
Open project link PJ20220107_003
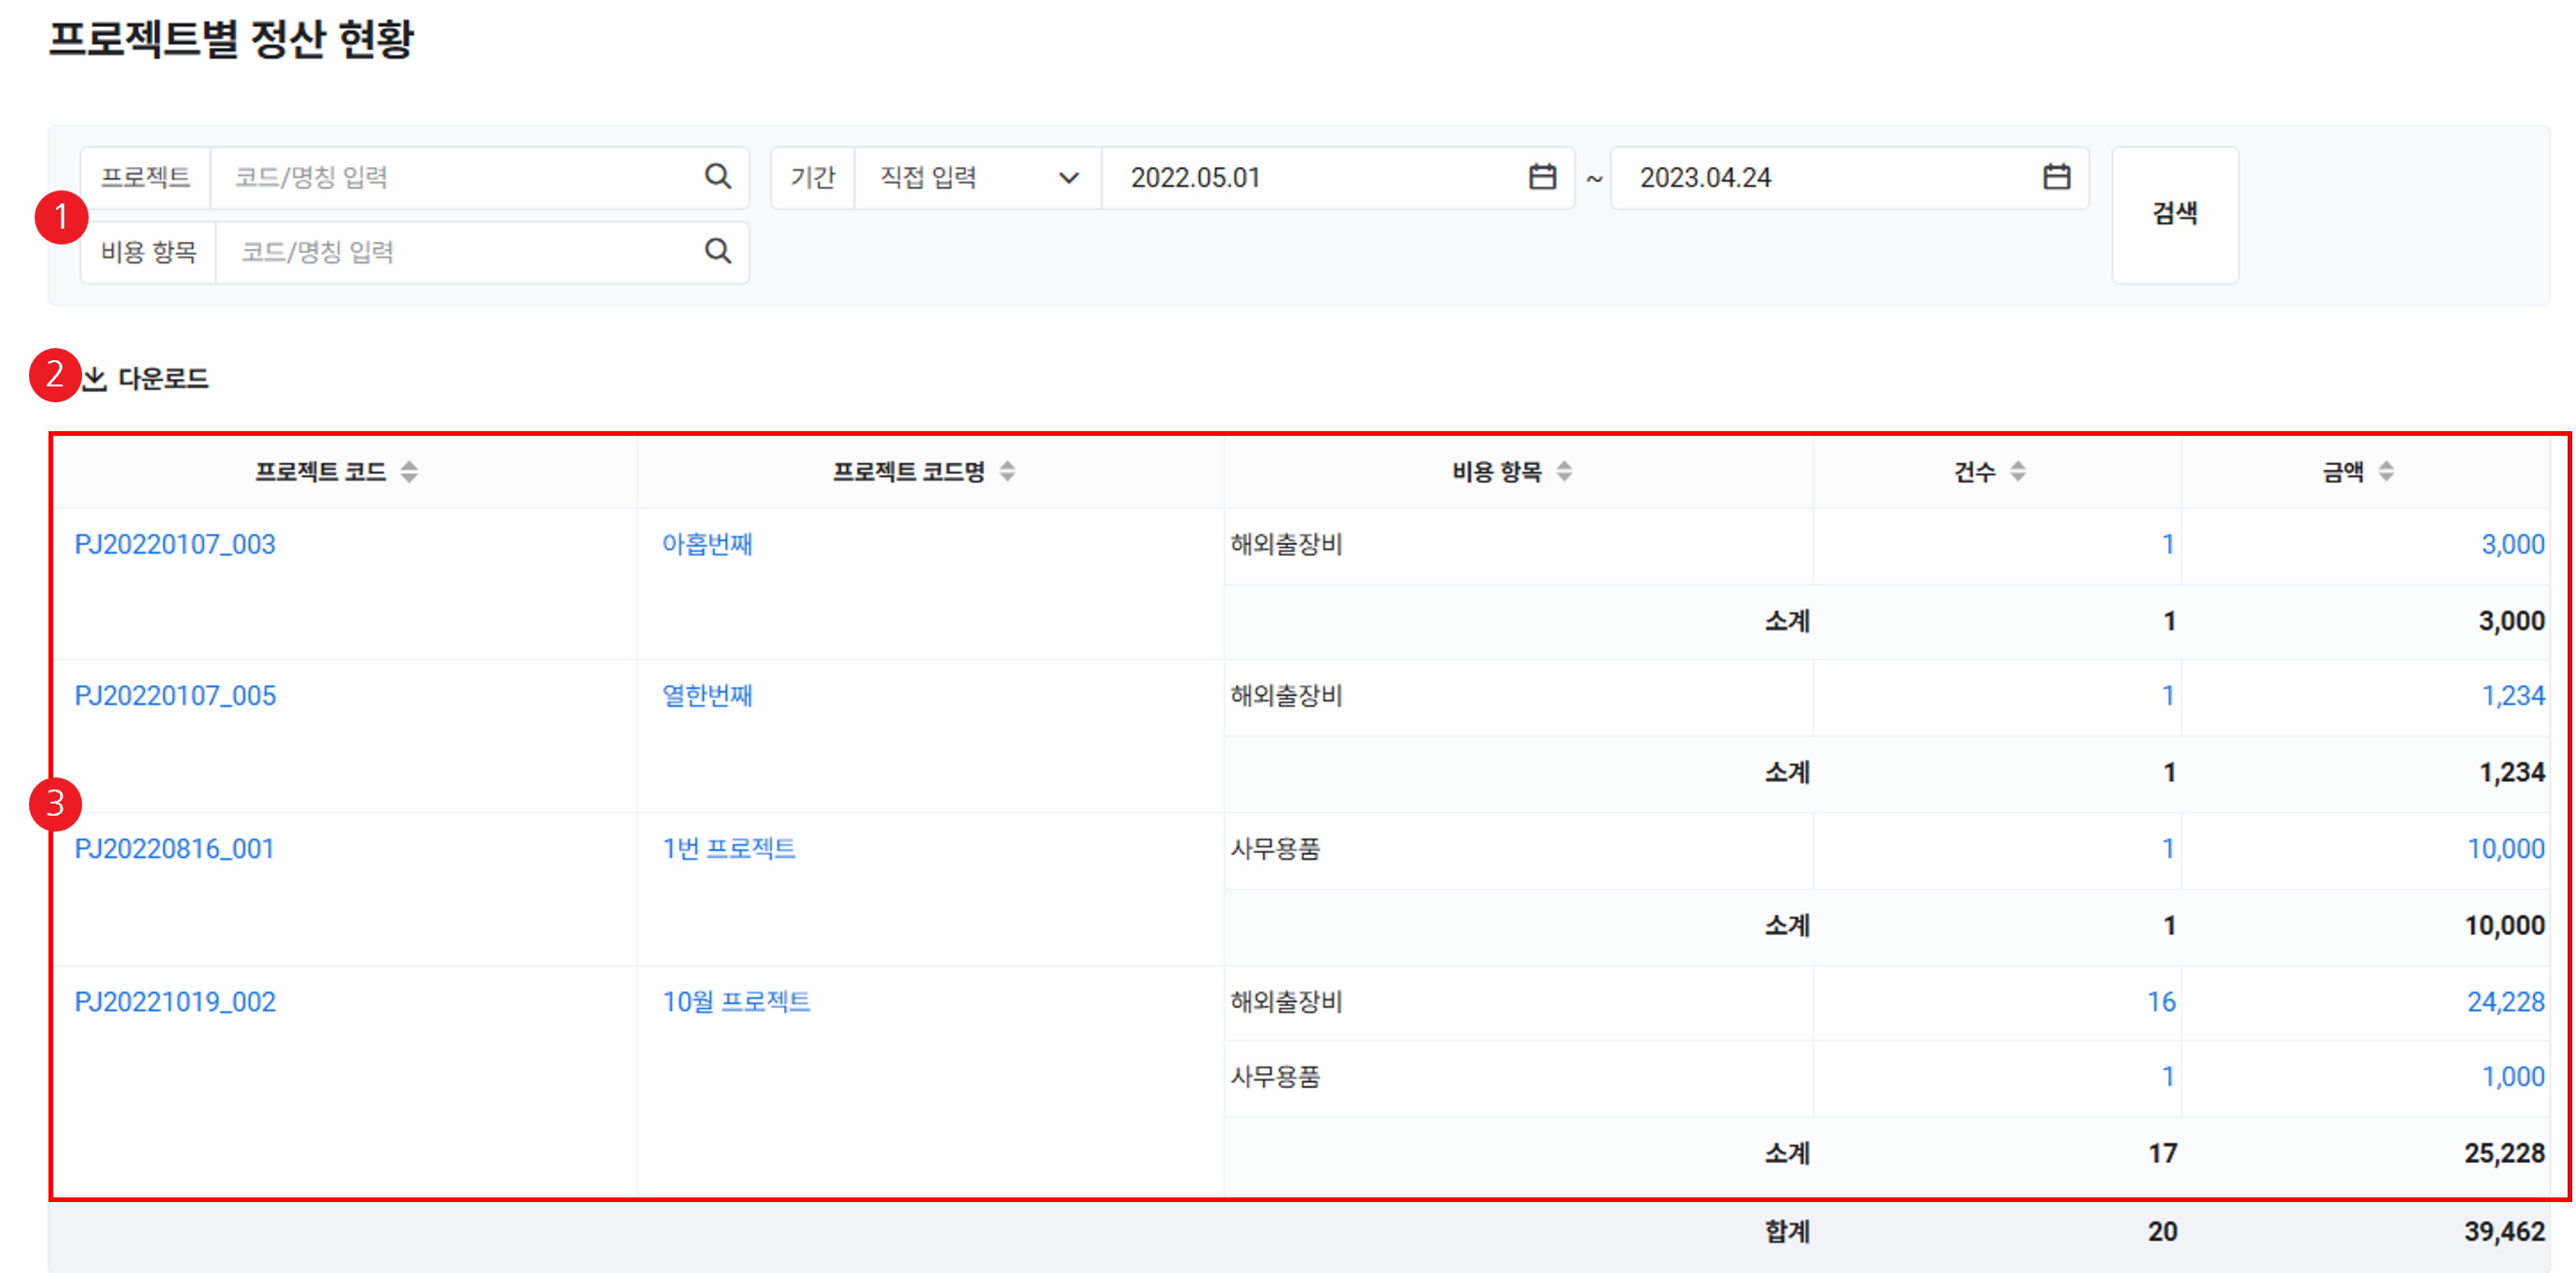pyautogui.click(x=175, y=545)
